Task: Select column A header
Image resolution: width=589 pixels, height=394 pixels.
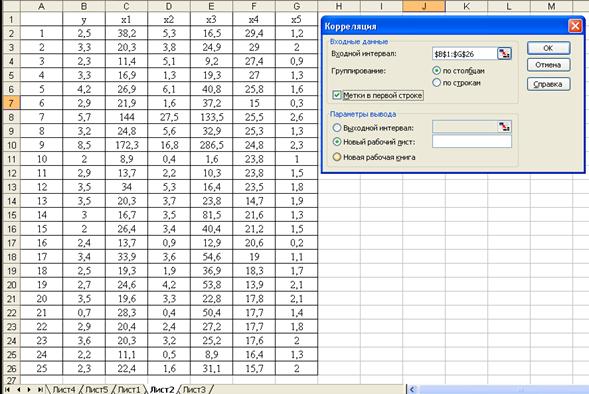Action: point(41,6)
